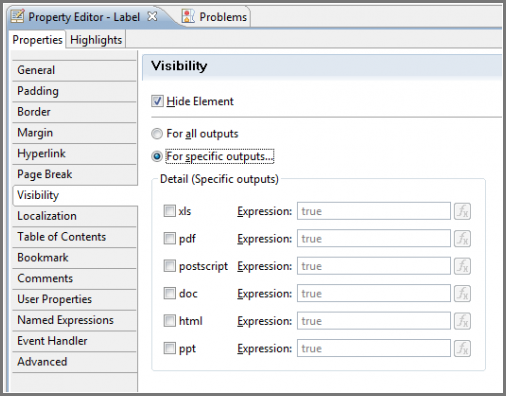Open the Comments category
This screenshot has height=396, width=506.
[x=75, y=278]
